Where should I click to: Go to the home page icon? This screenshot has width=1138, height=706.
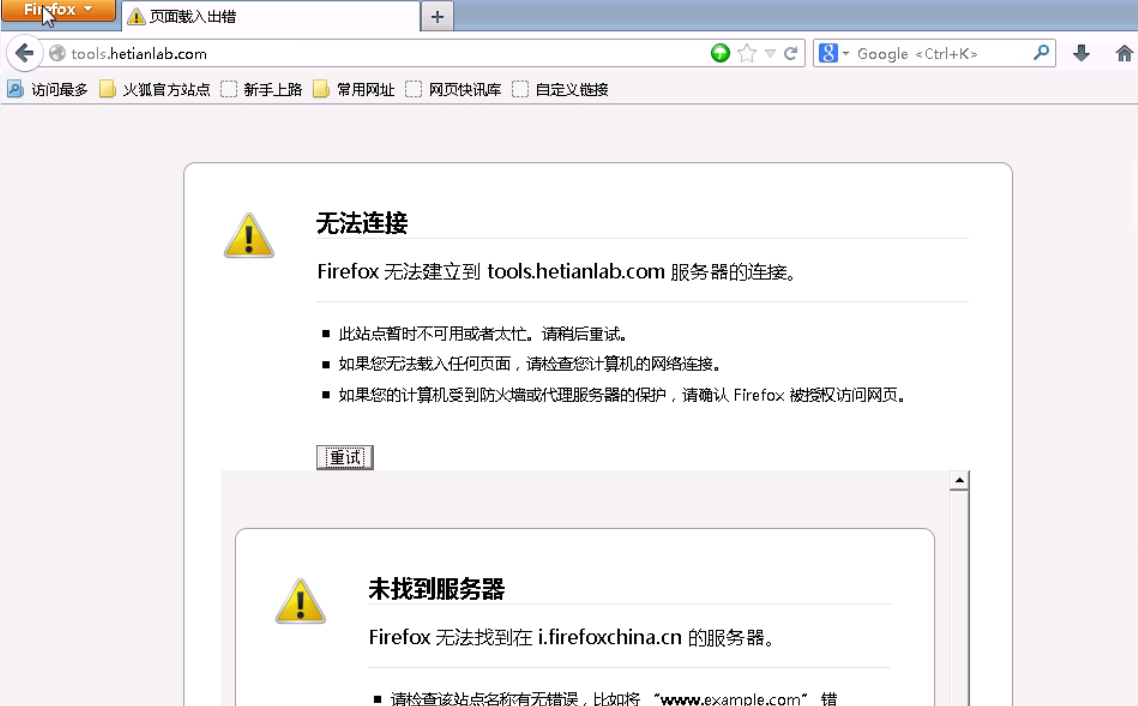1124,53
